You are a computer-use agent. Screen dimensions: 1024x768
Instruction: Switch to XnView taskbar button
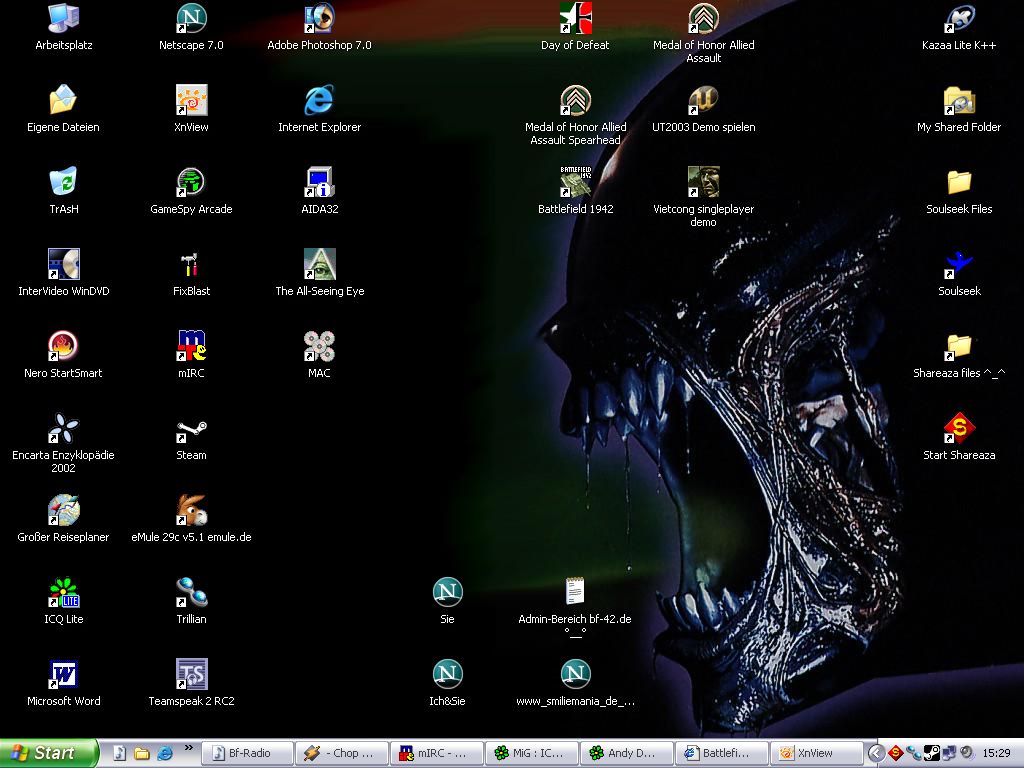pos(817,753)
